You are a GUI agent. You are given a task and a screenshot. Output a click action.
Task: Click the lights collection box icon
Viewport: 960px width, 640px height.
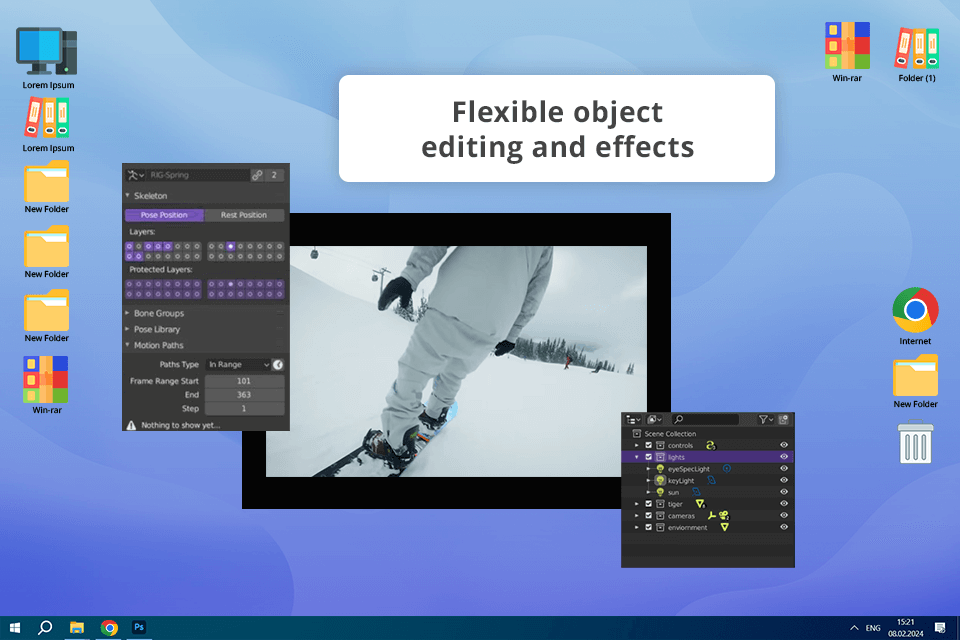[x=660, y=457]
